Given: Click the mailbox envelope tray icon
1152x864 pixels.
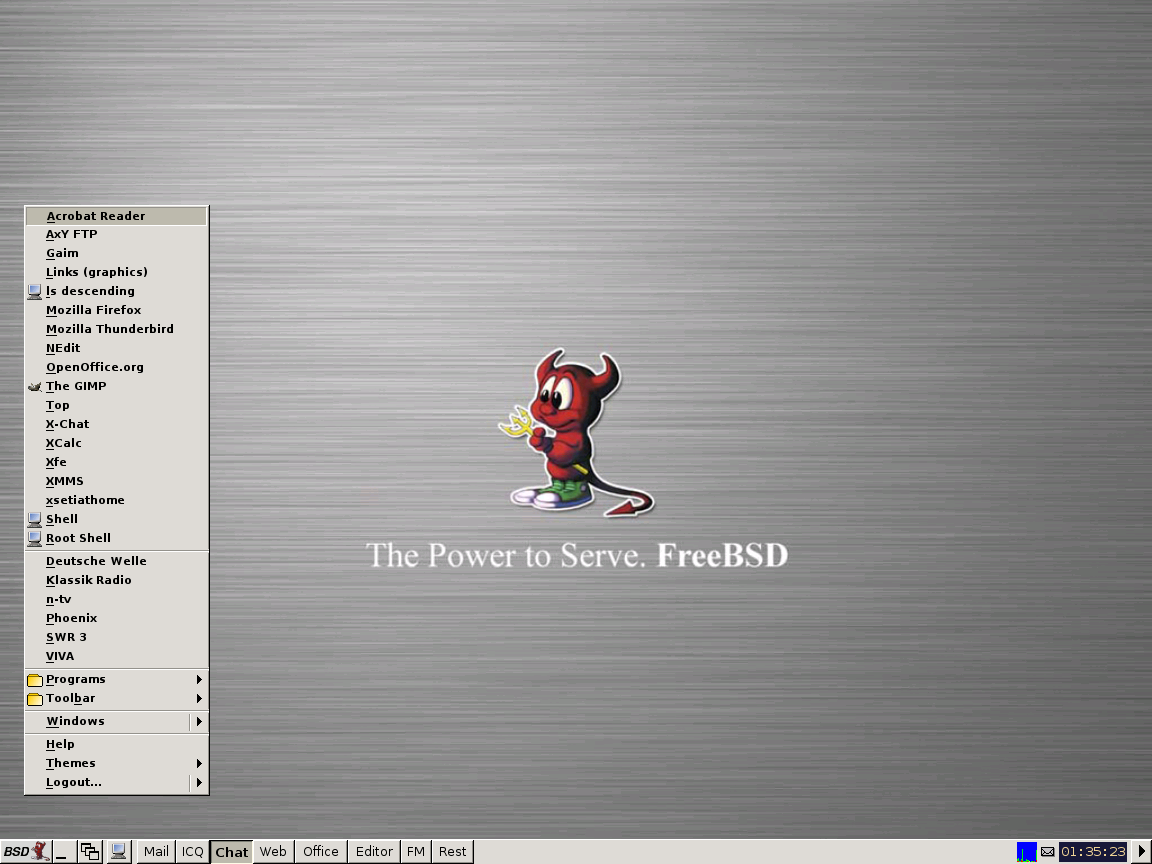Looking at the screenshot, I should click(x=1048, y=852).
